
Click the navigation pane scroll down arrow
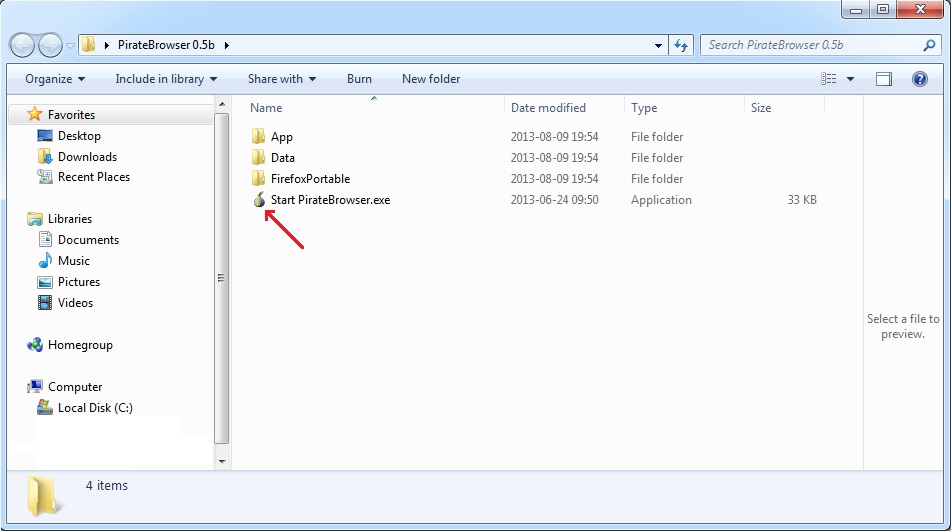tap(222, 462)
